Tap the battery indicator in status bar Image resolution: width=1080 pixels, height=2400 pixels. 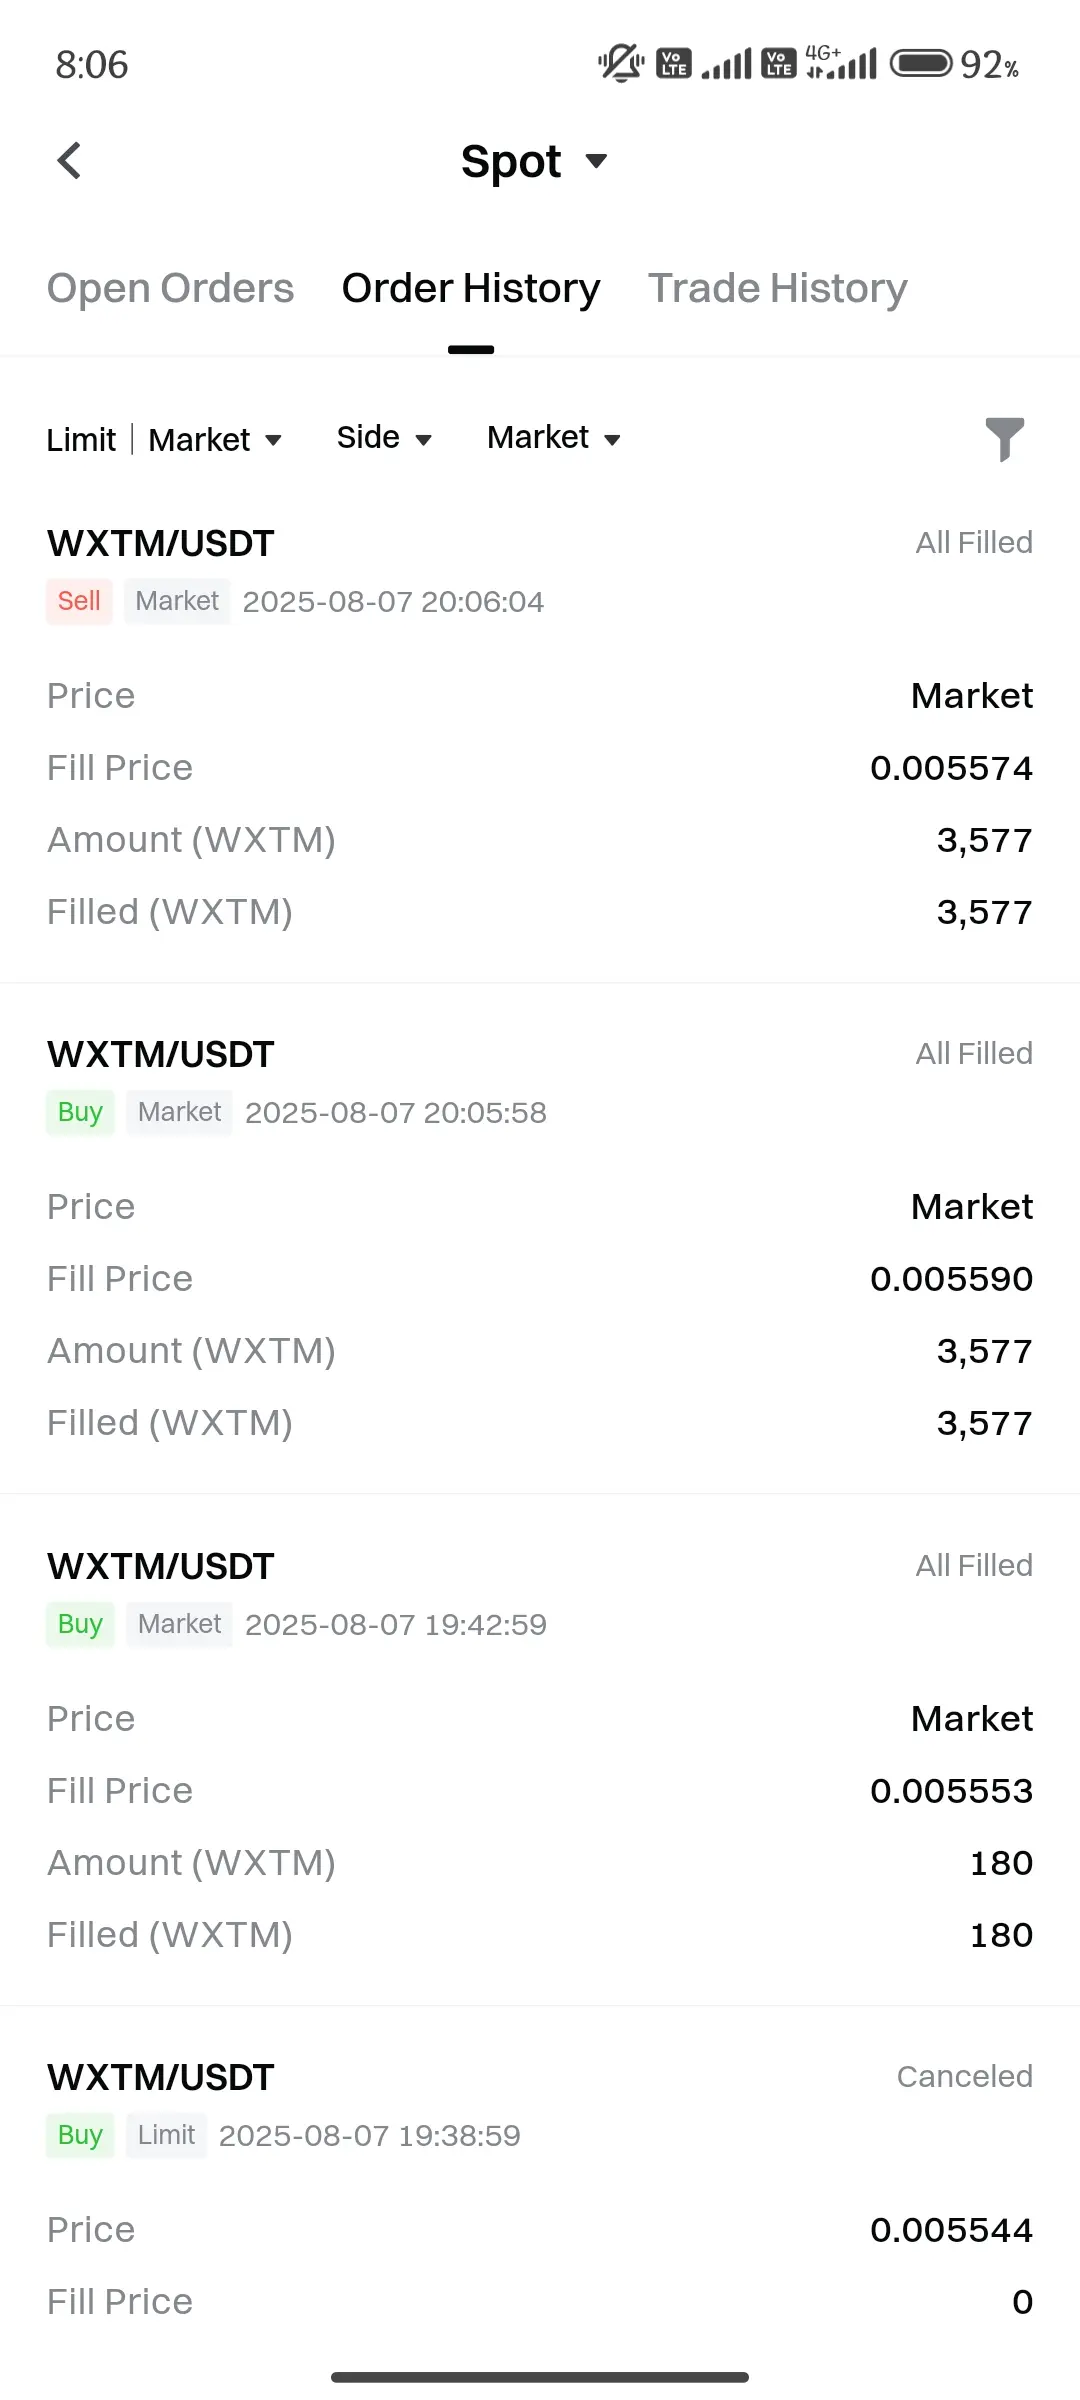tap(921, 64)
